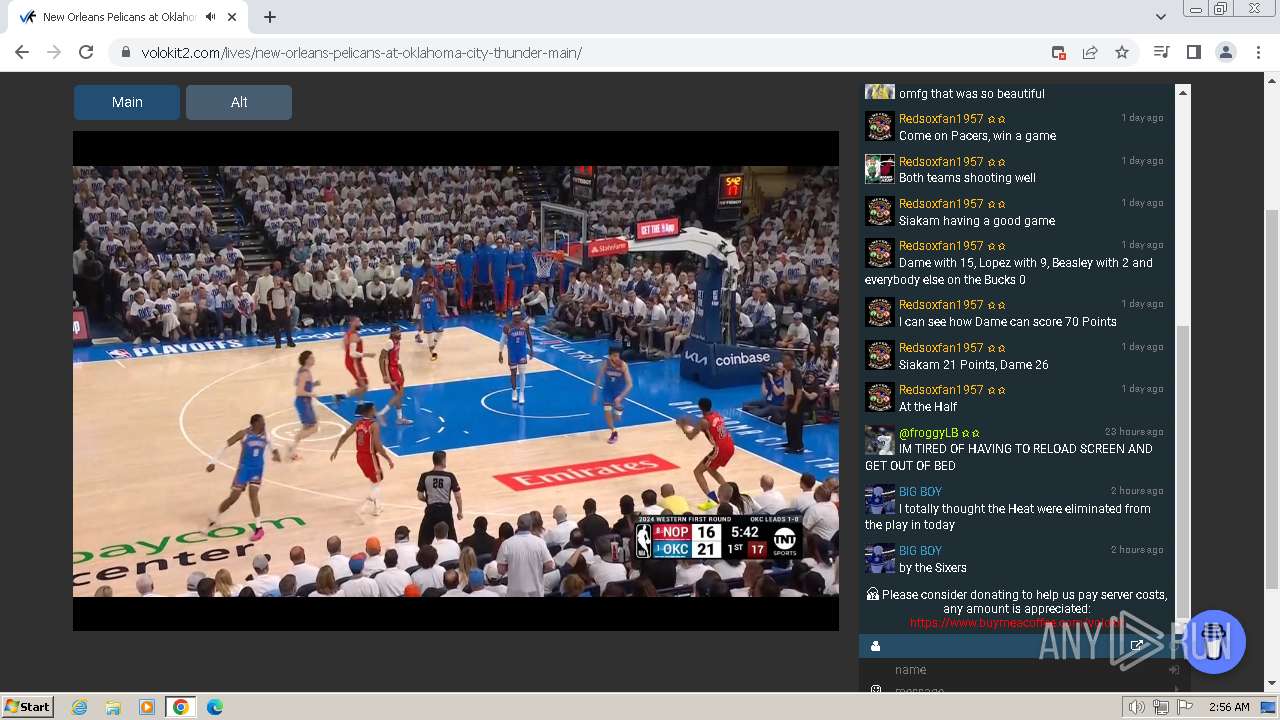The height and width of the screenshot is (720, 1280).
Task: Open the media controls icon
Action: click(1161, 52)
